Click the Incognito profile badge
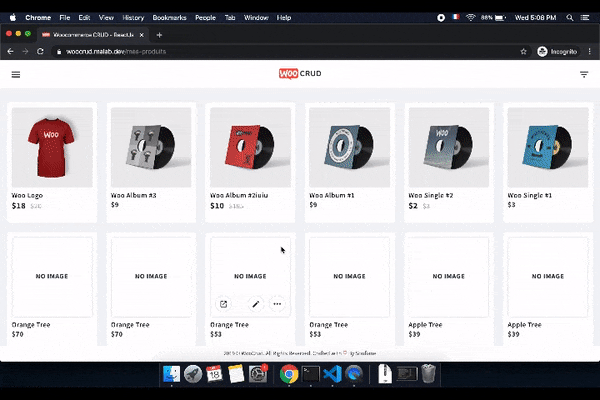 point(557,51)
